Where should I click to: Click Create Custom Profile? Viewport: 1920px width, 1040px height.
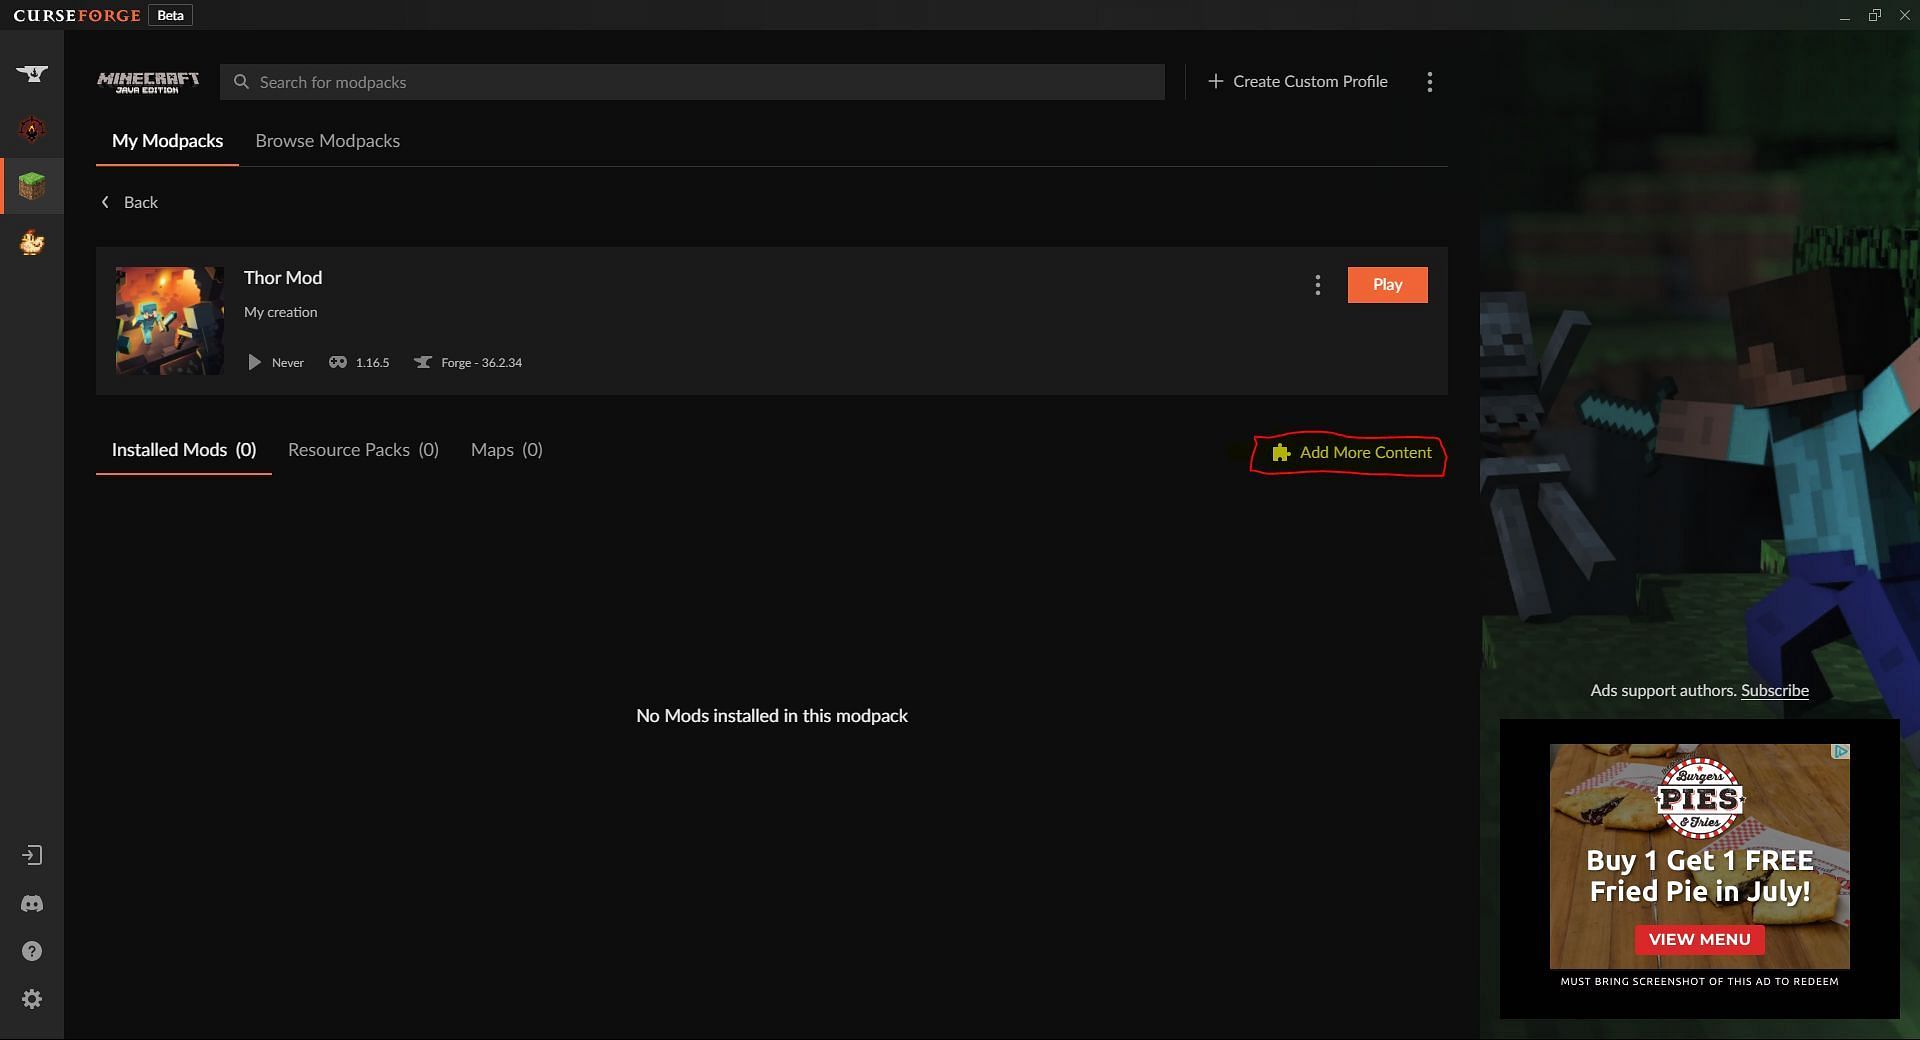1298,81
